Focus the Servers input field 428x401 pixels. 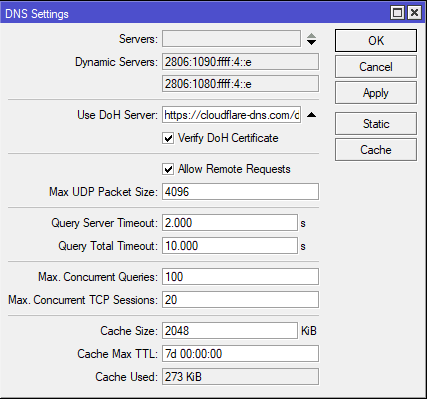tap(231, 39)
